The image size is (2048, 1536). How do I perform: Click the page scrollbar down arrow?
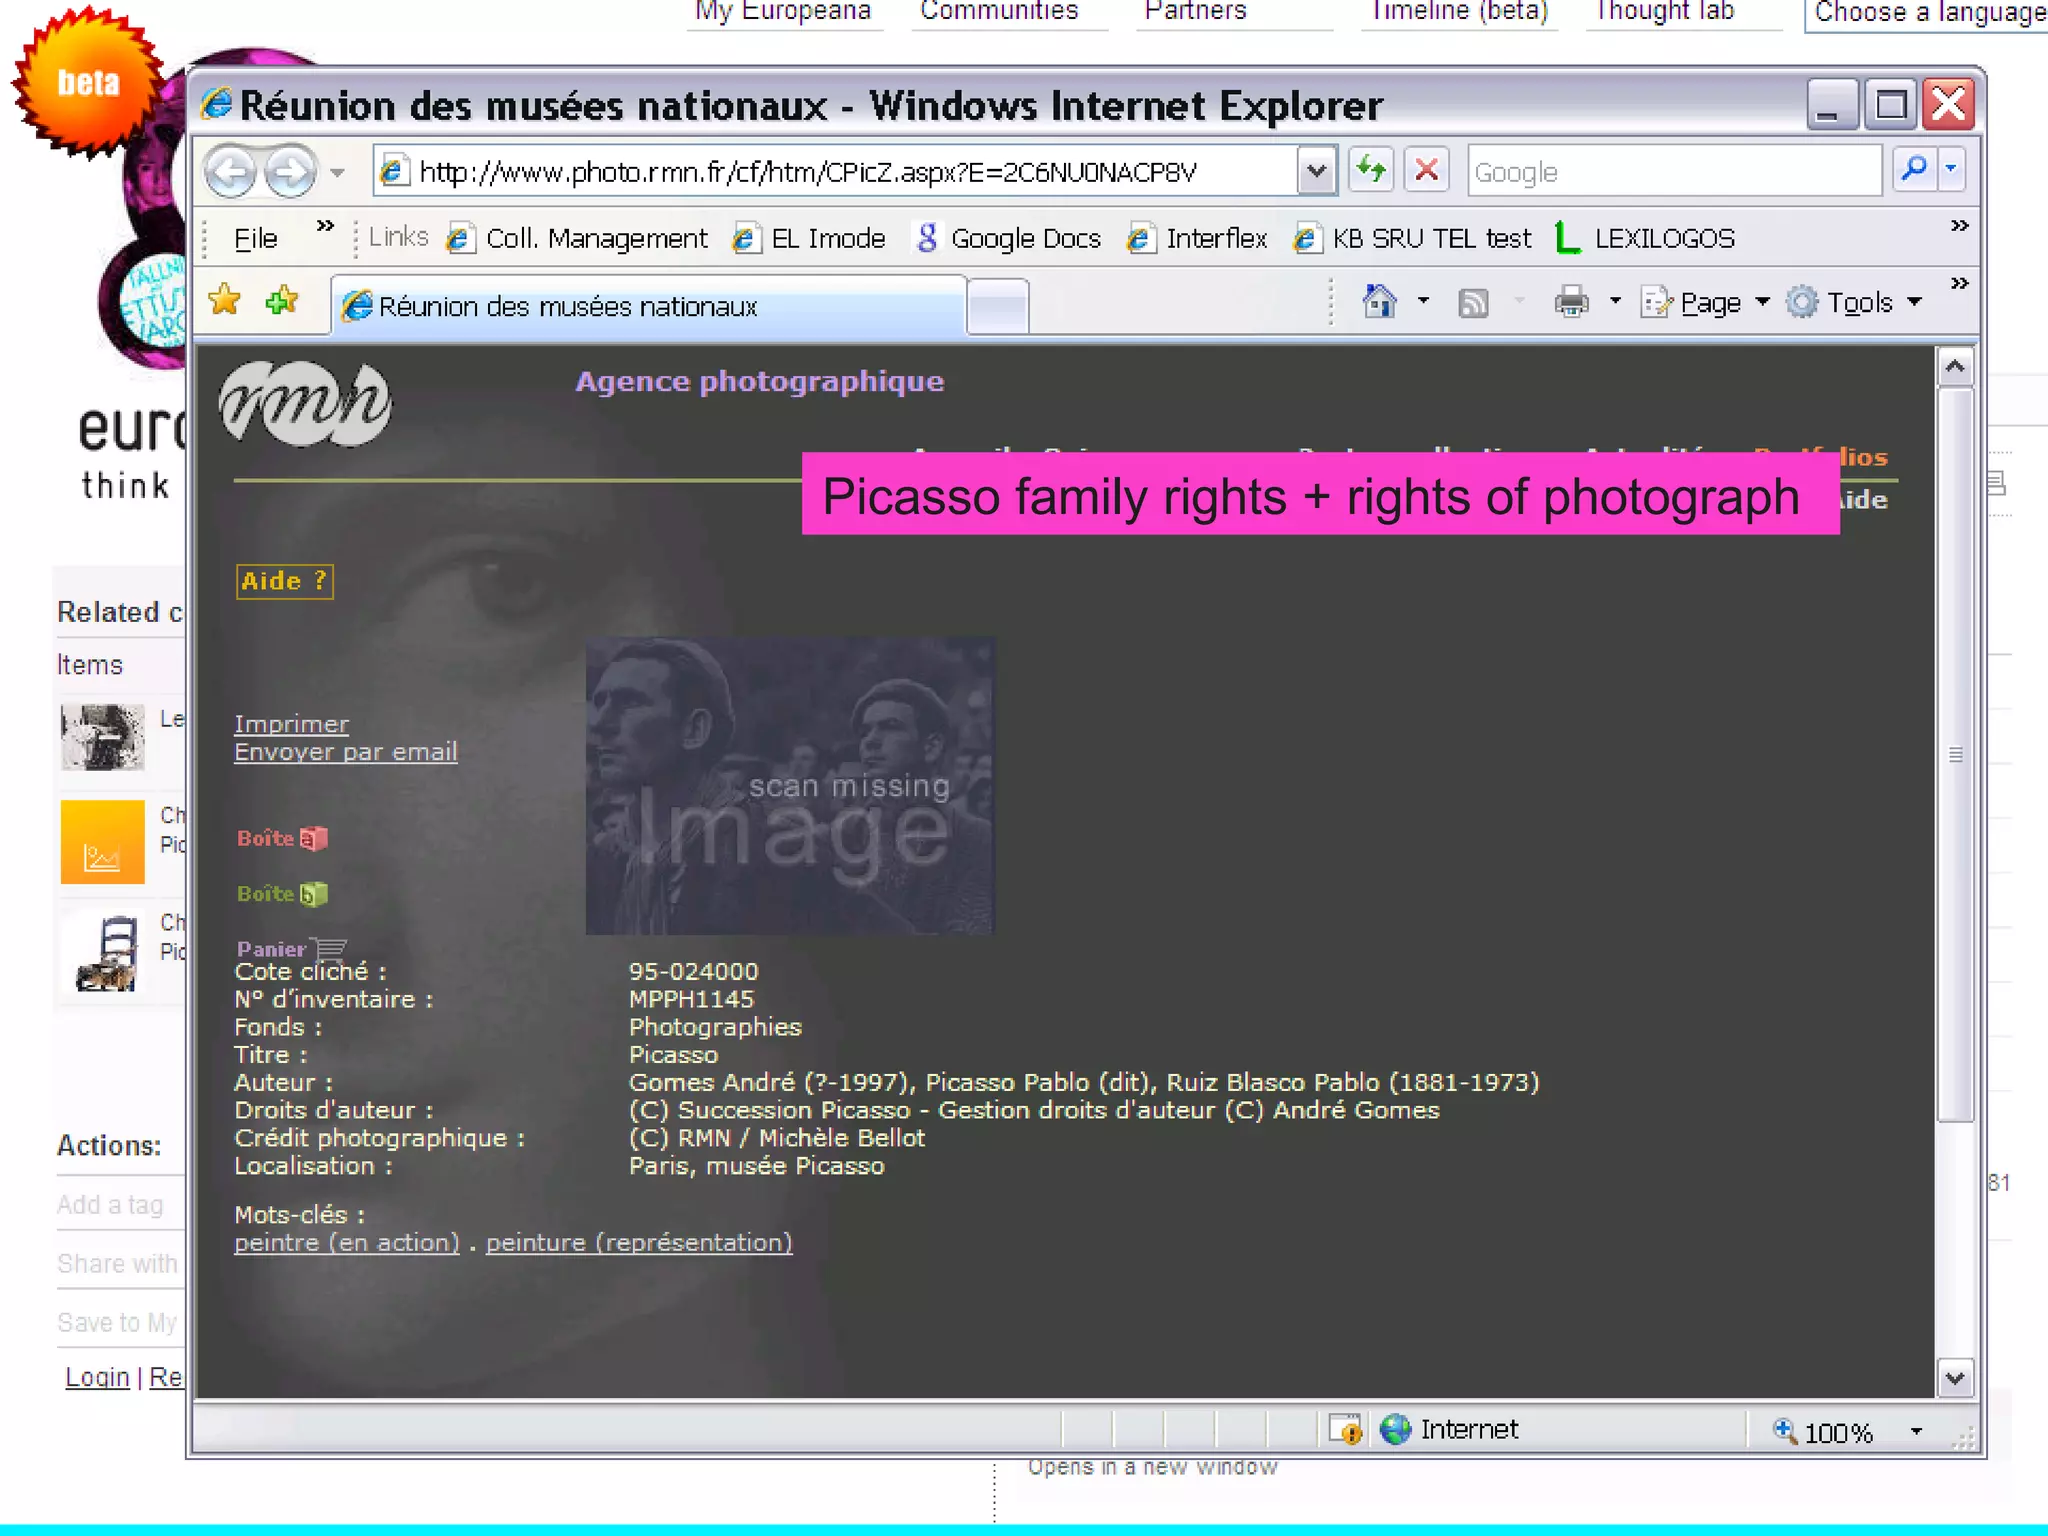(1955, 1378)
